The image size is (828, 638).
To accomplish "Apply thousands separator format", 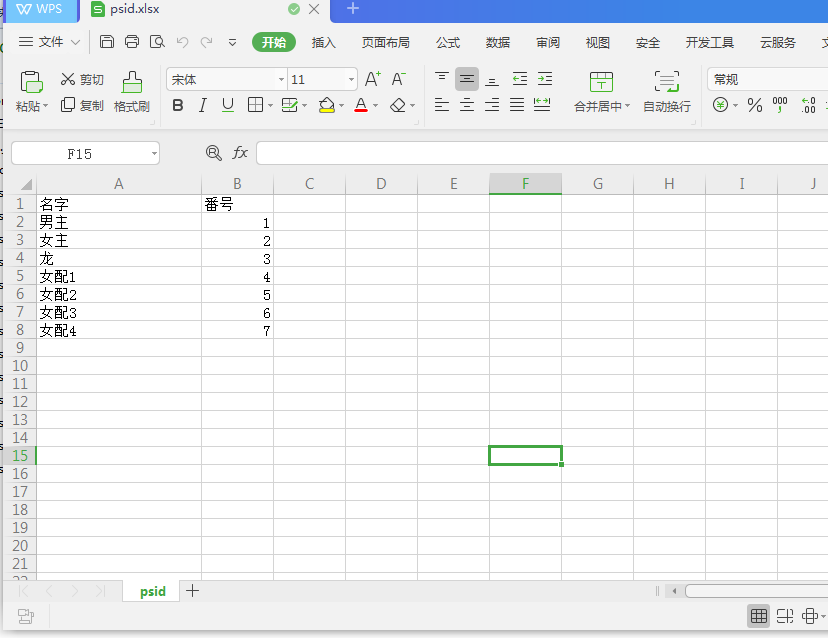I will pyautogui.click(x=780, y=105).
